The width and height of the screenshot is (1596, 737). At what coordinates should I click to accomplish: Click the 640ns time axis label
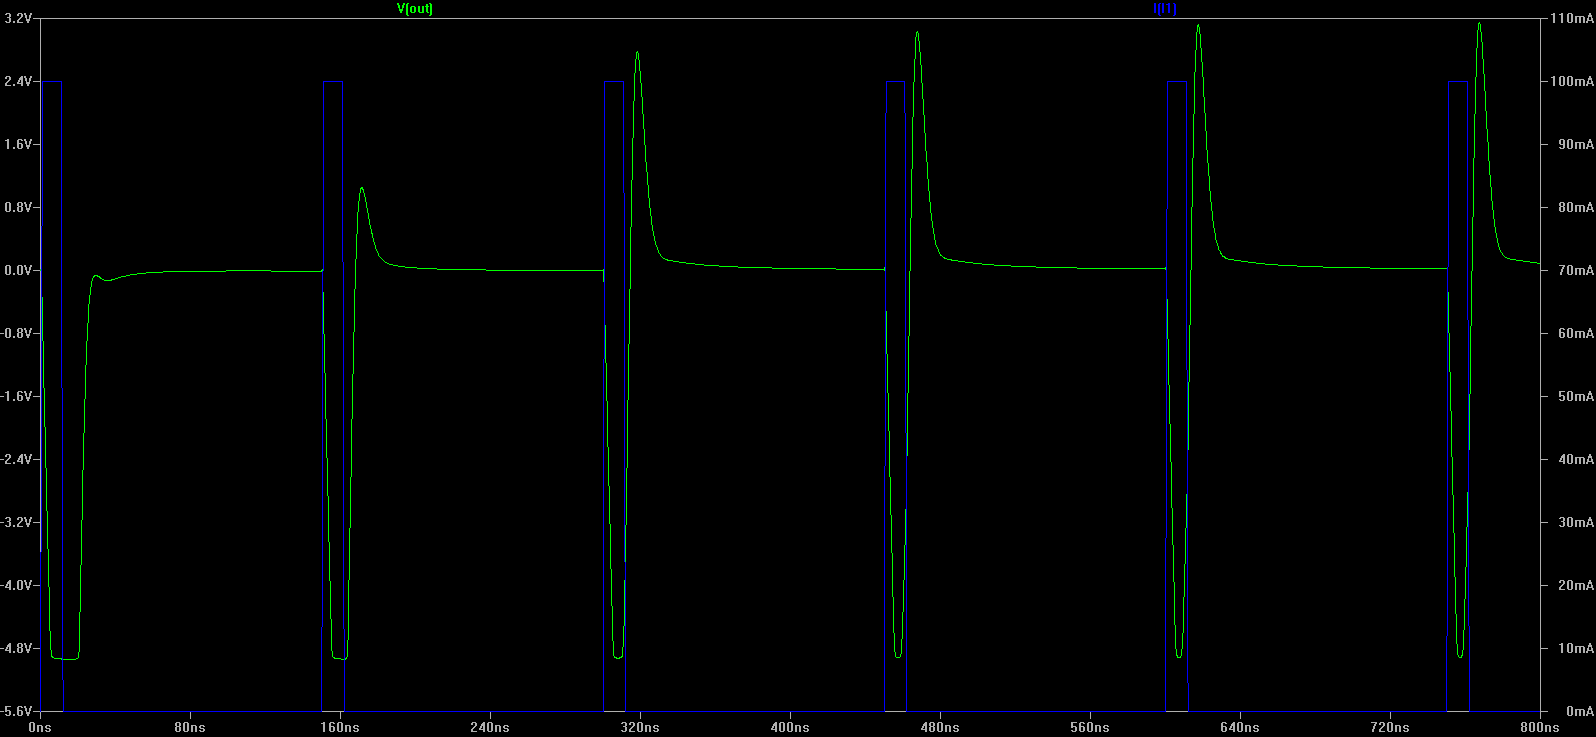pos(1240,727)
